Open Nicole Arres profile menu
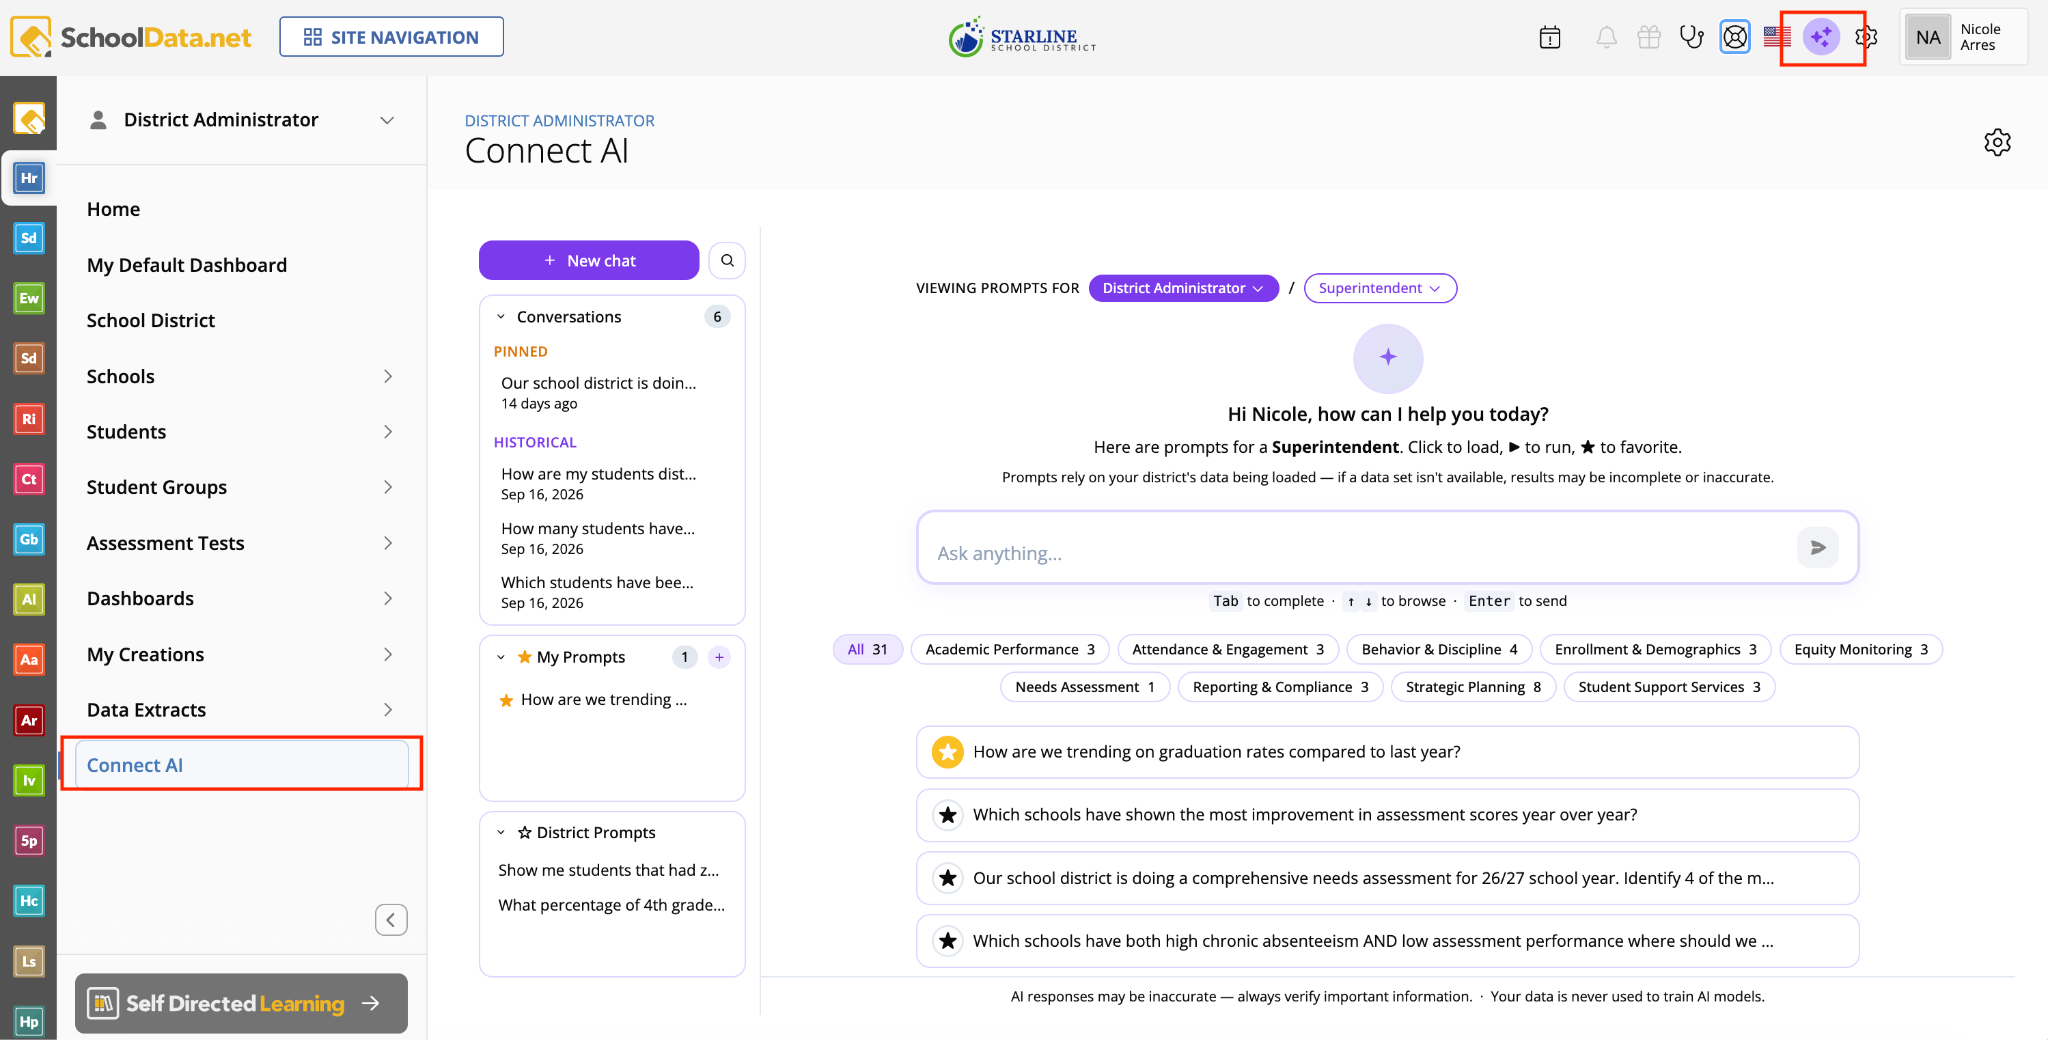The width and height of the screenshot is (2048, 1040). [x=1964, y=37]
